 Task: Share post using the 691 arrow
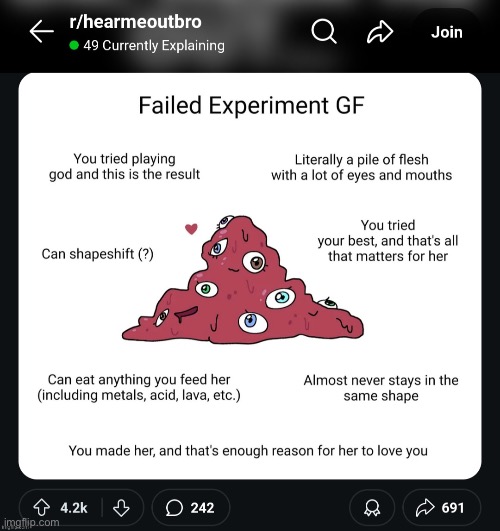coord(425,507)
